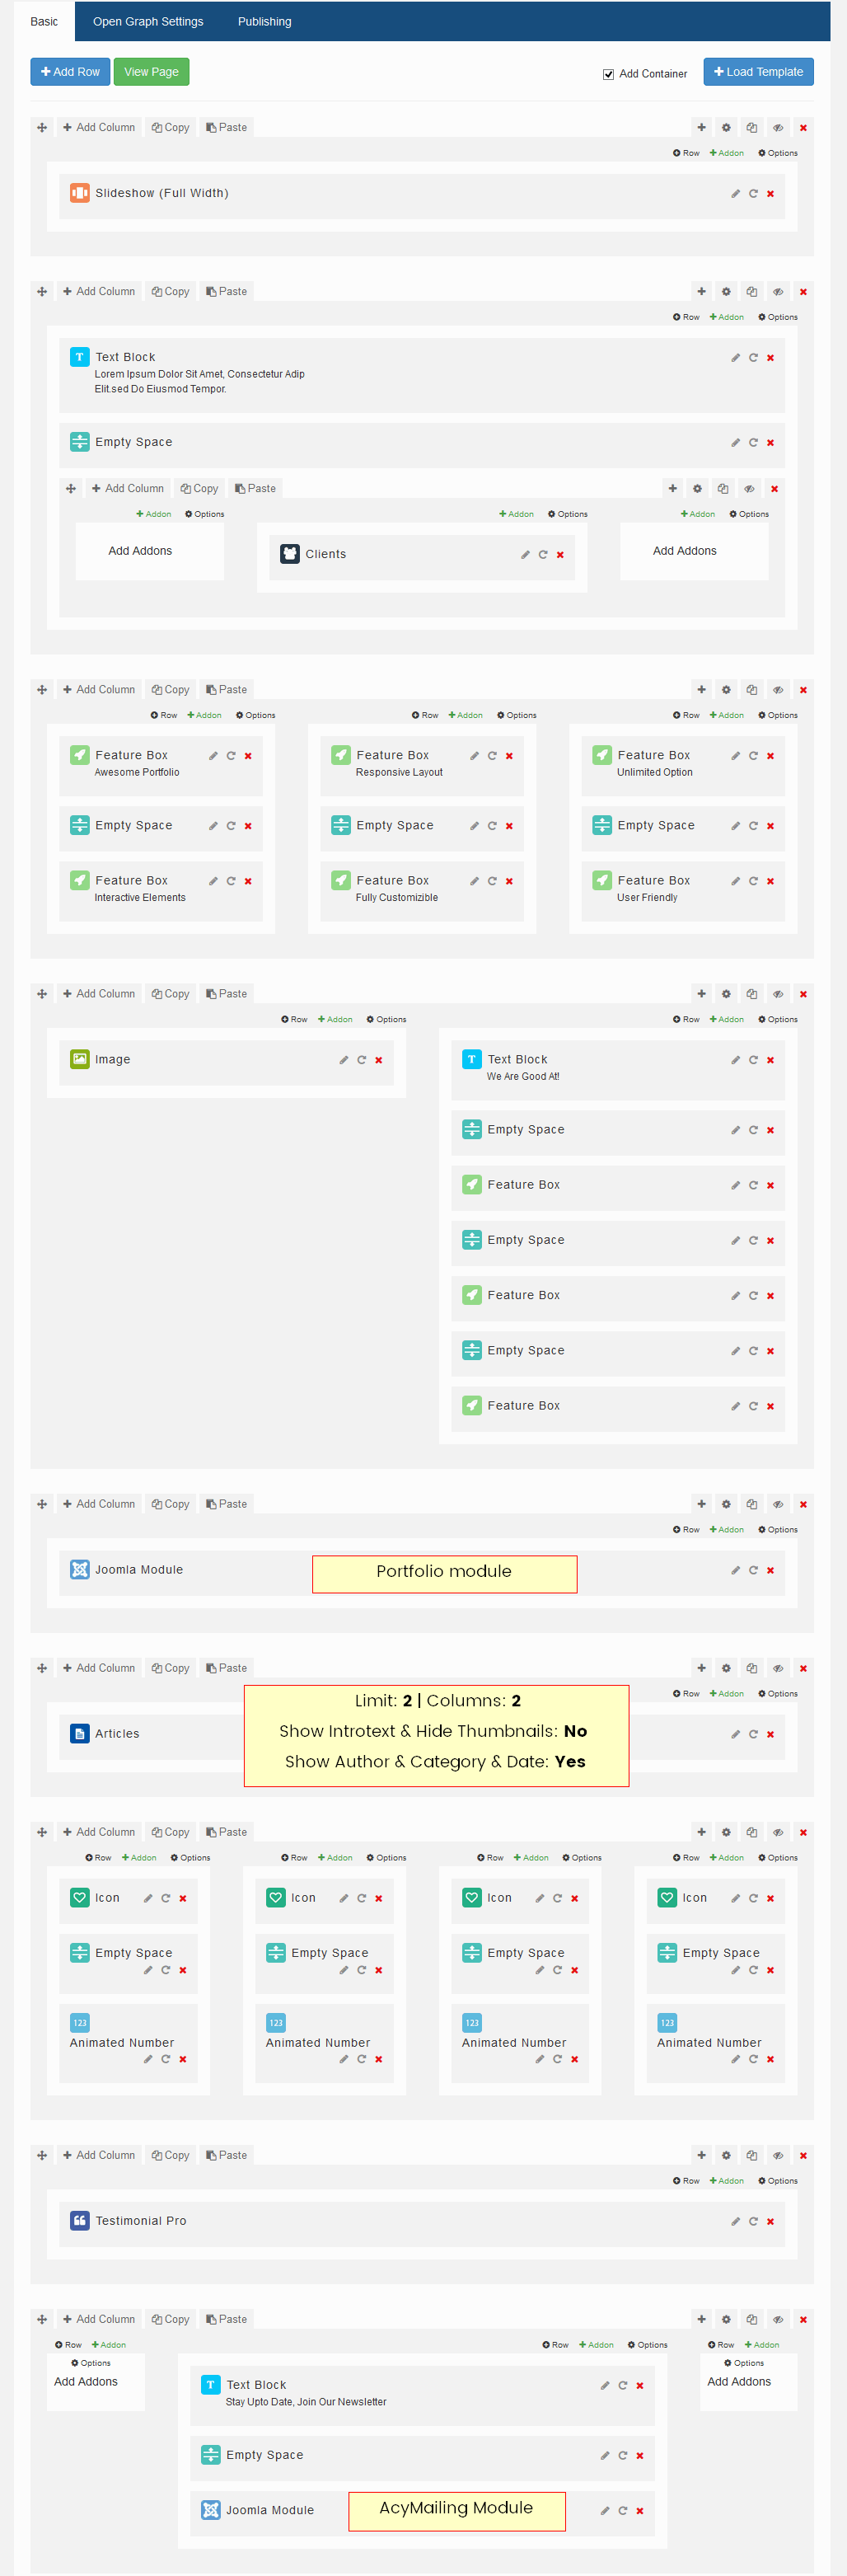Grab move handle of the Articles row
The image size is (847, 2576).
[x=42, y=1668]
